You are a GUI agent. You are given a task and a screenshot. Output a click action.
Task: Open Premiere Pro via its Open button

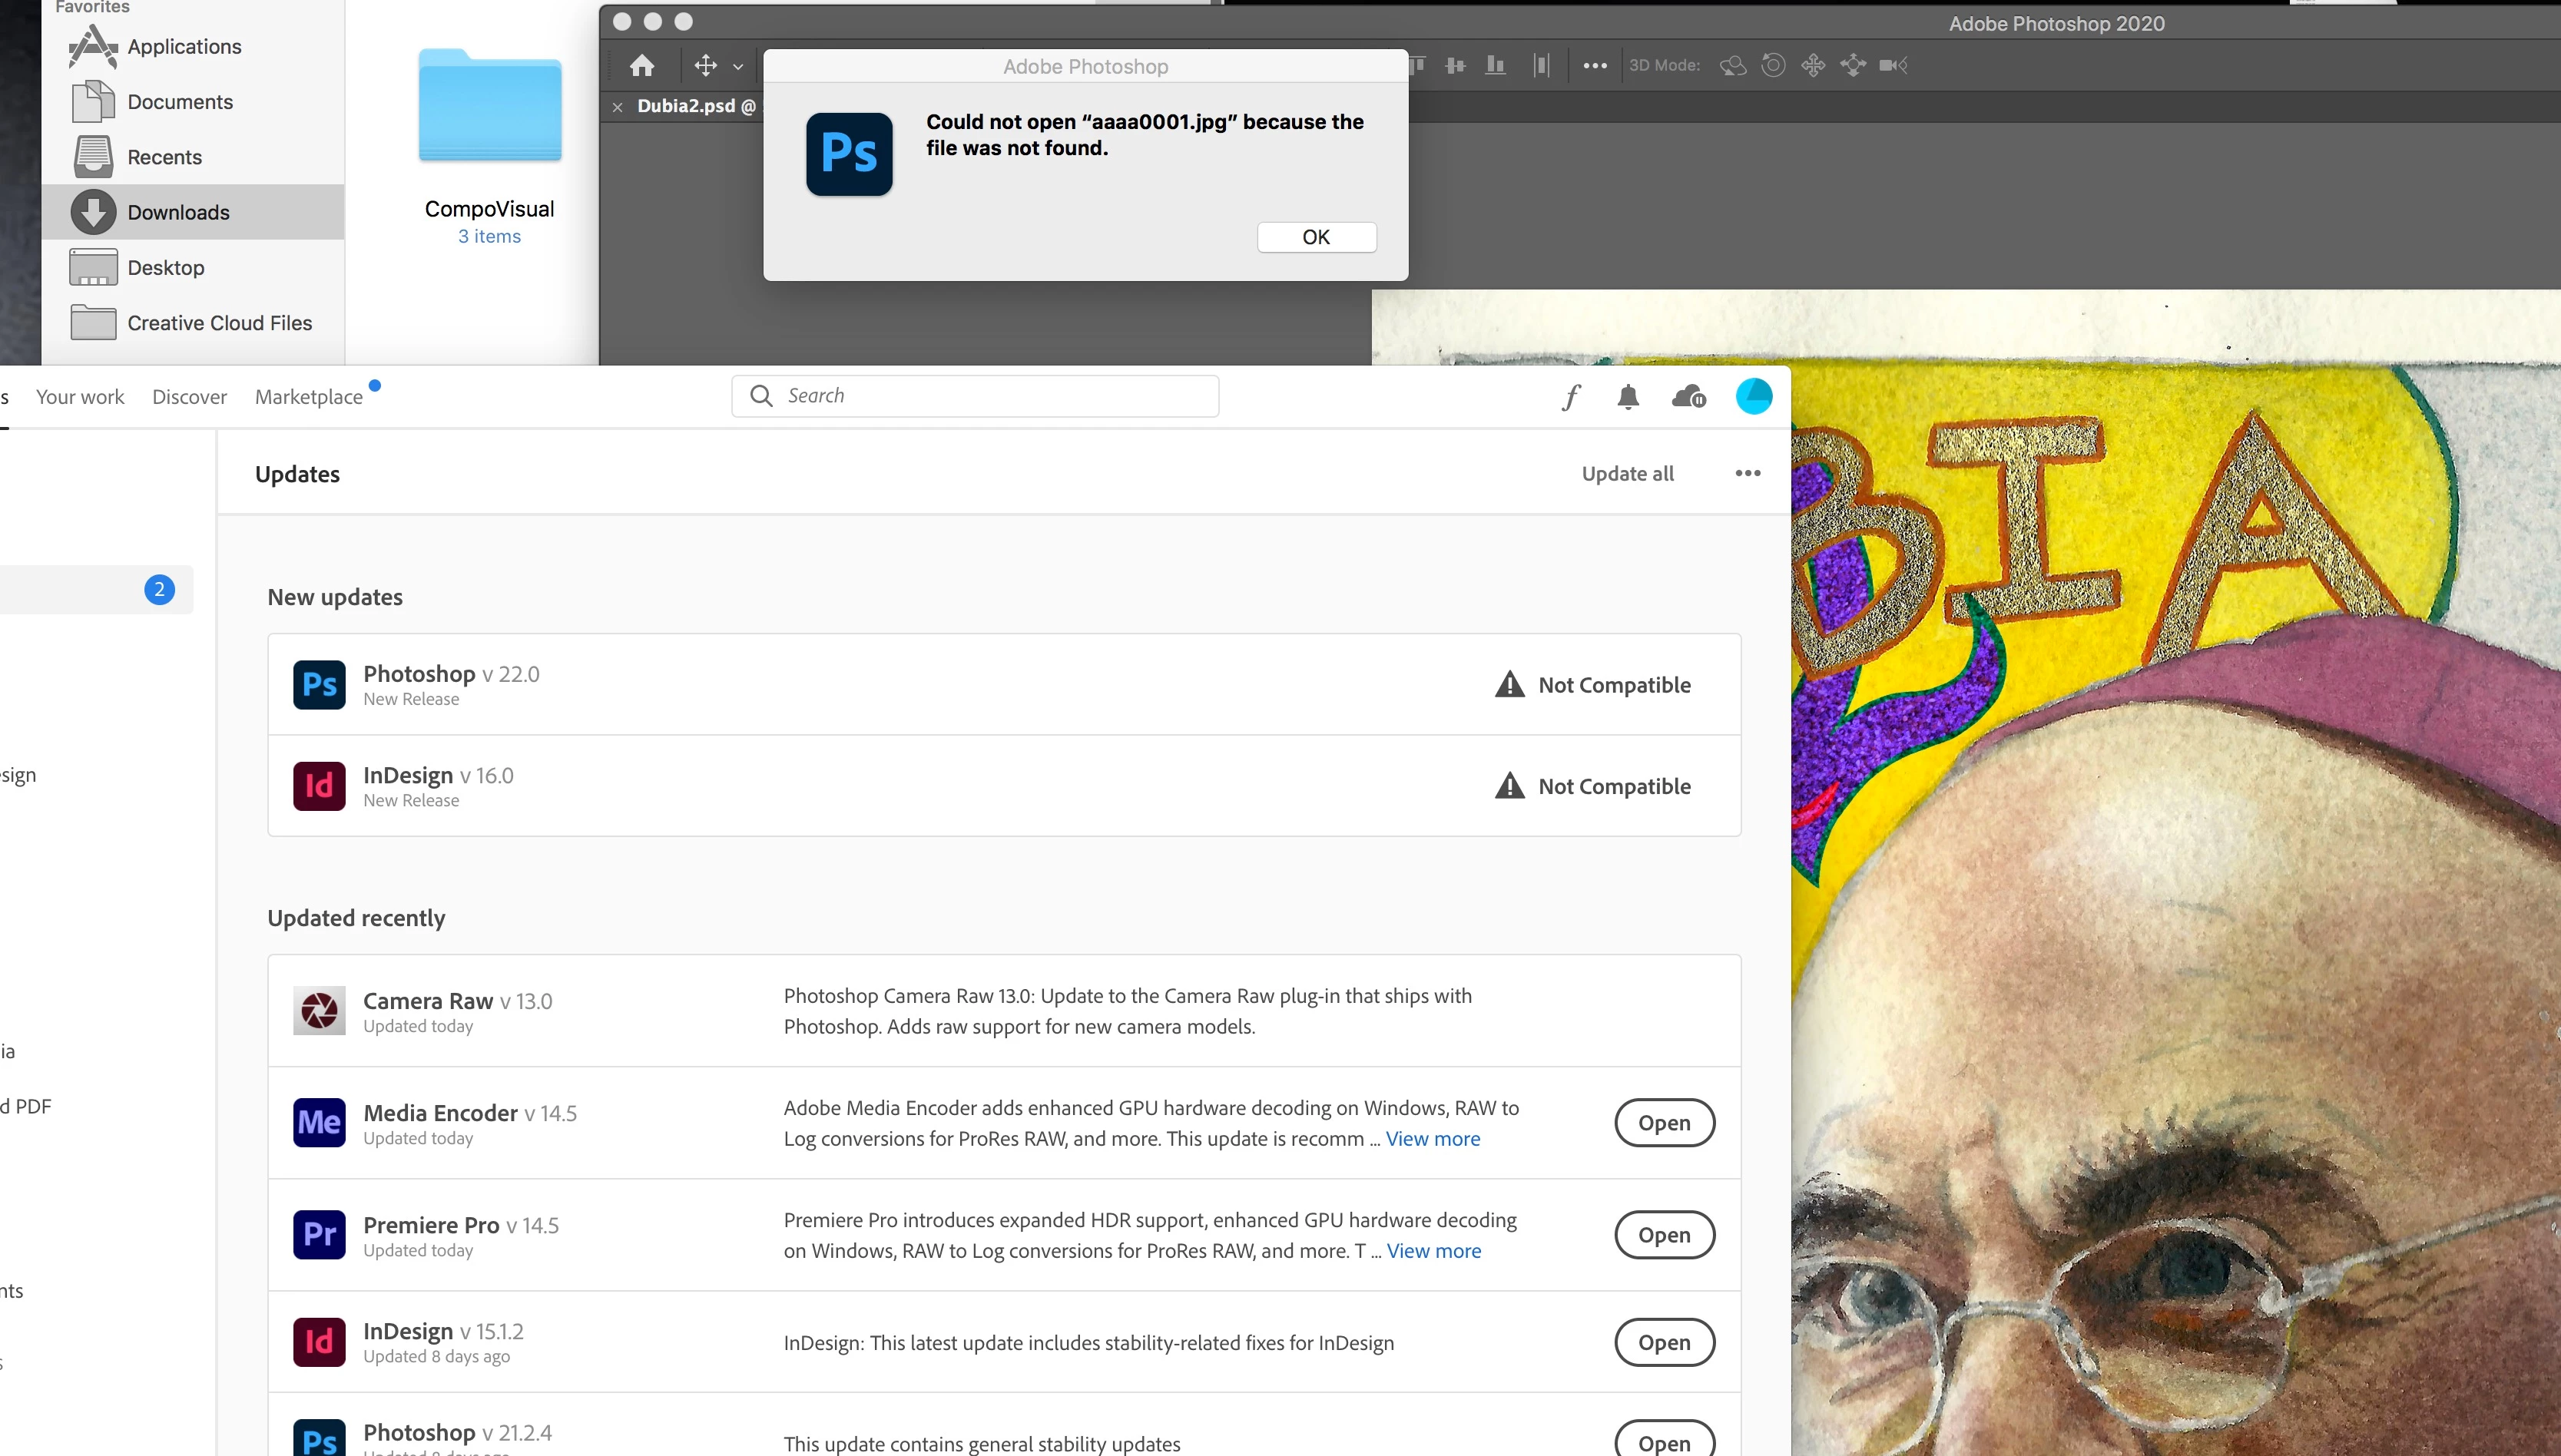1664,1235
